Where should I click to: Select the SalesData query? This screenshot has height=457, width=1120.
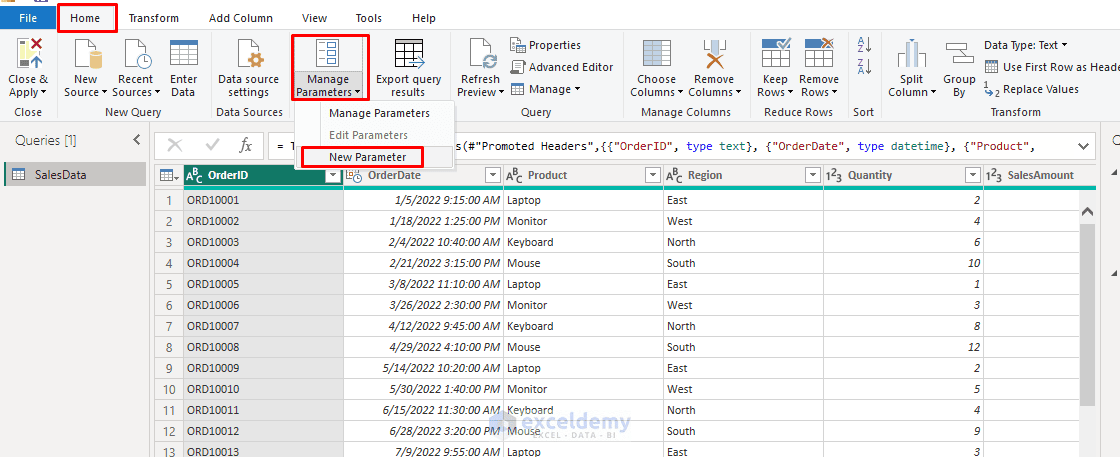(x=75, y=175)
